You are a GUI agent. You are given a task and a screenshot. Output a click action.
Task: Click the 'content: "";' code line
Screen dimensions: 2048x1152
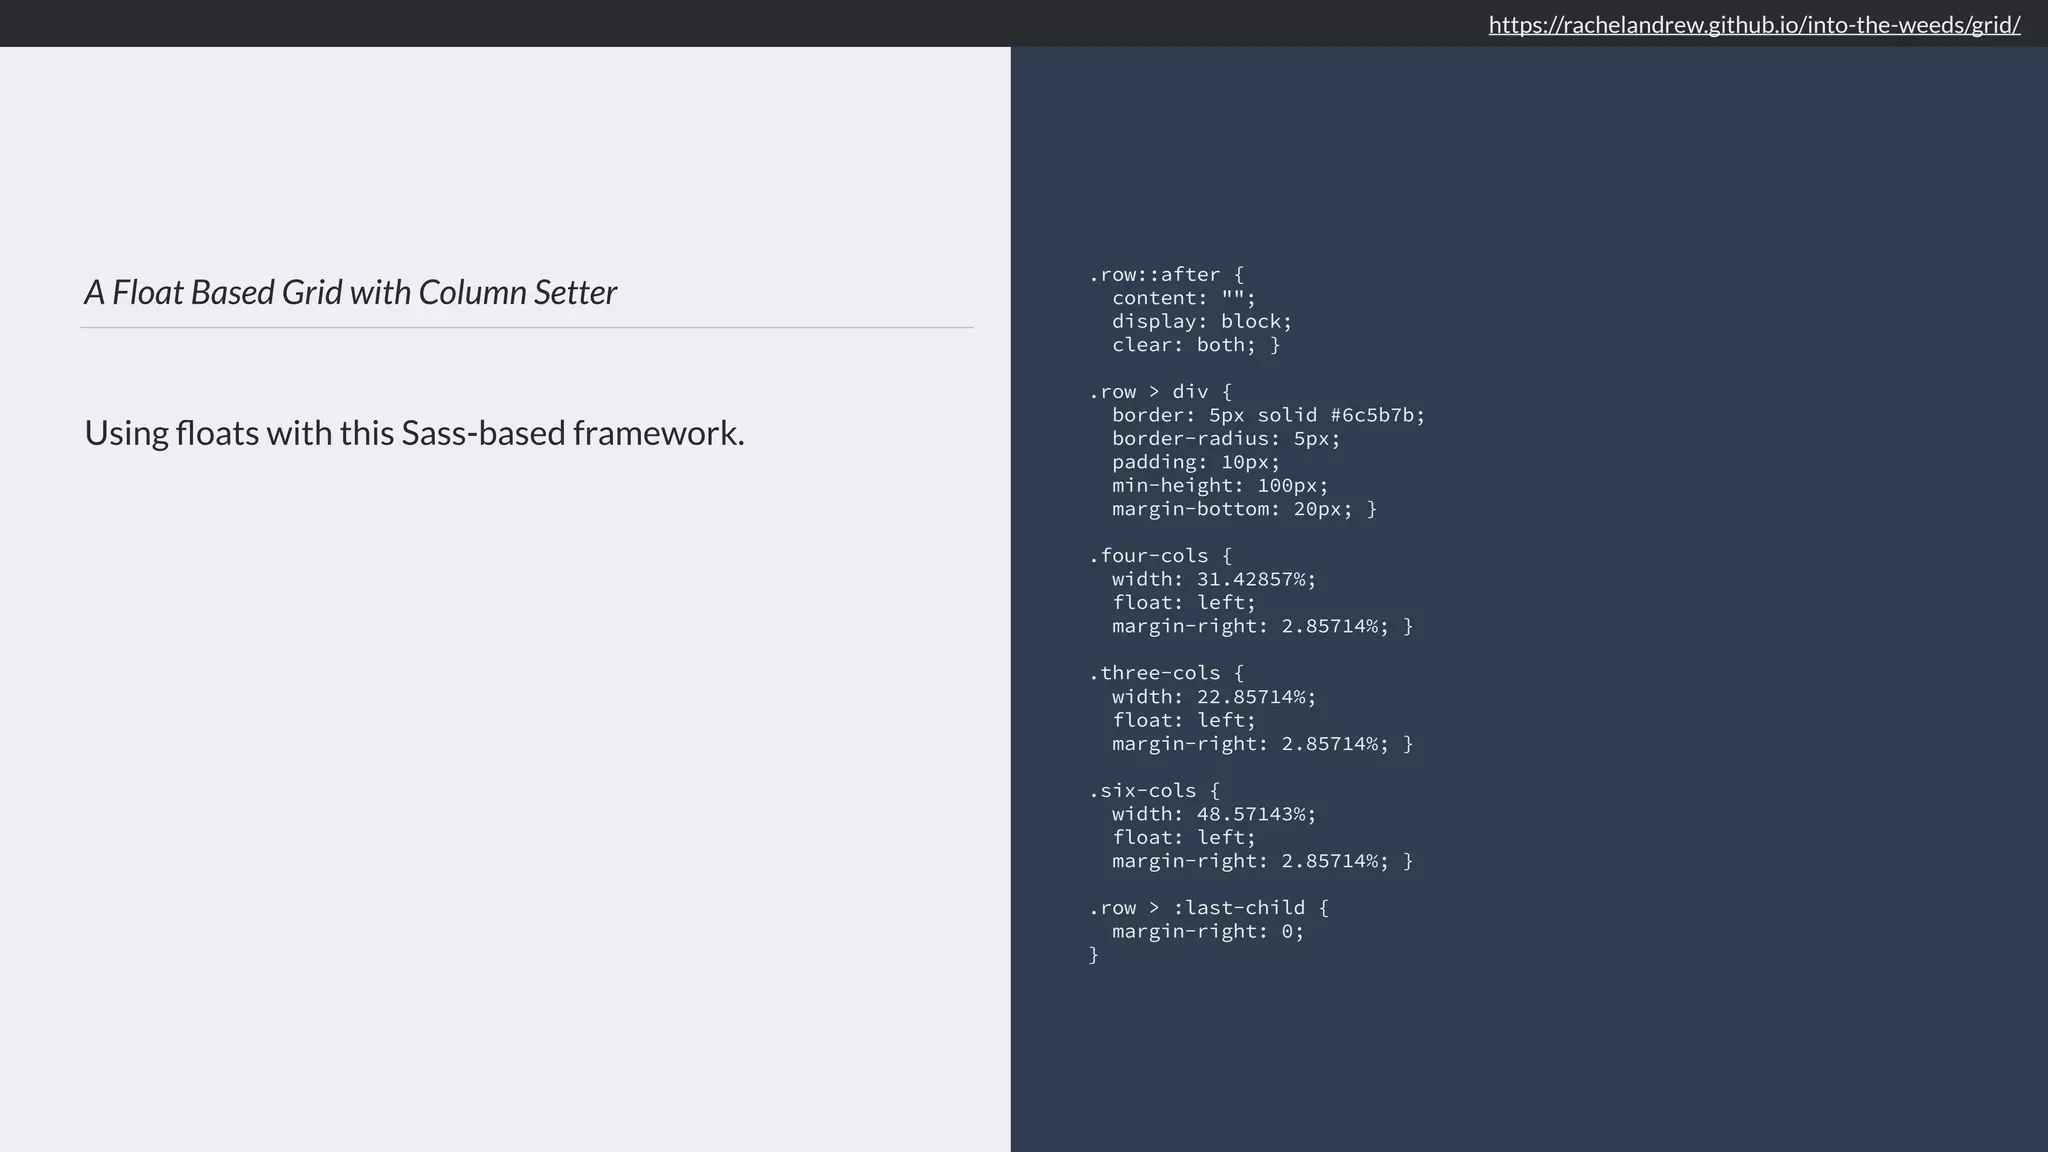click(1184, 298)
